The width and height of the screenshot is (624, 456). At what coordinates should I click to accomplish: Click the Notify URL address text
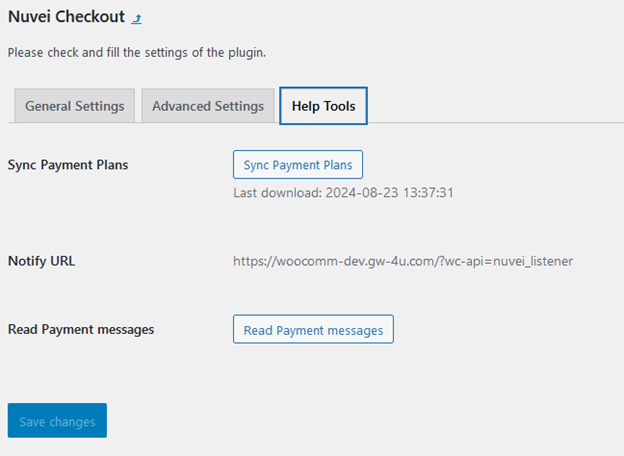[x=403, y=261]
